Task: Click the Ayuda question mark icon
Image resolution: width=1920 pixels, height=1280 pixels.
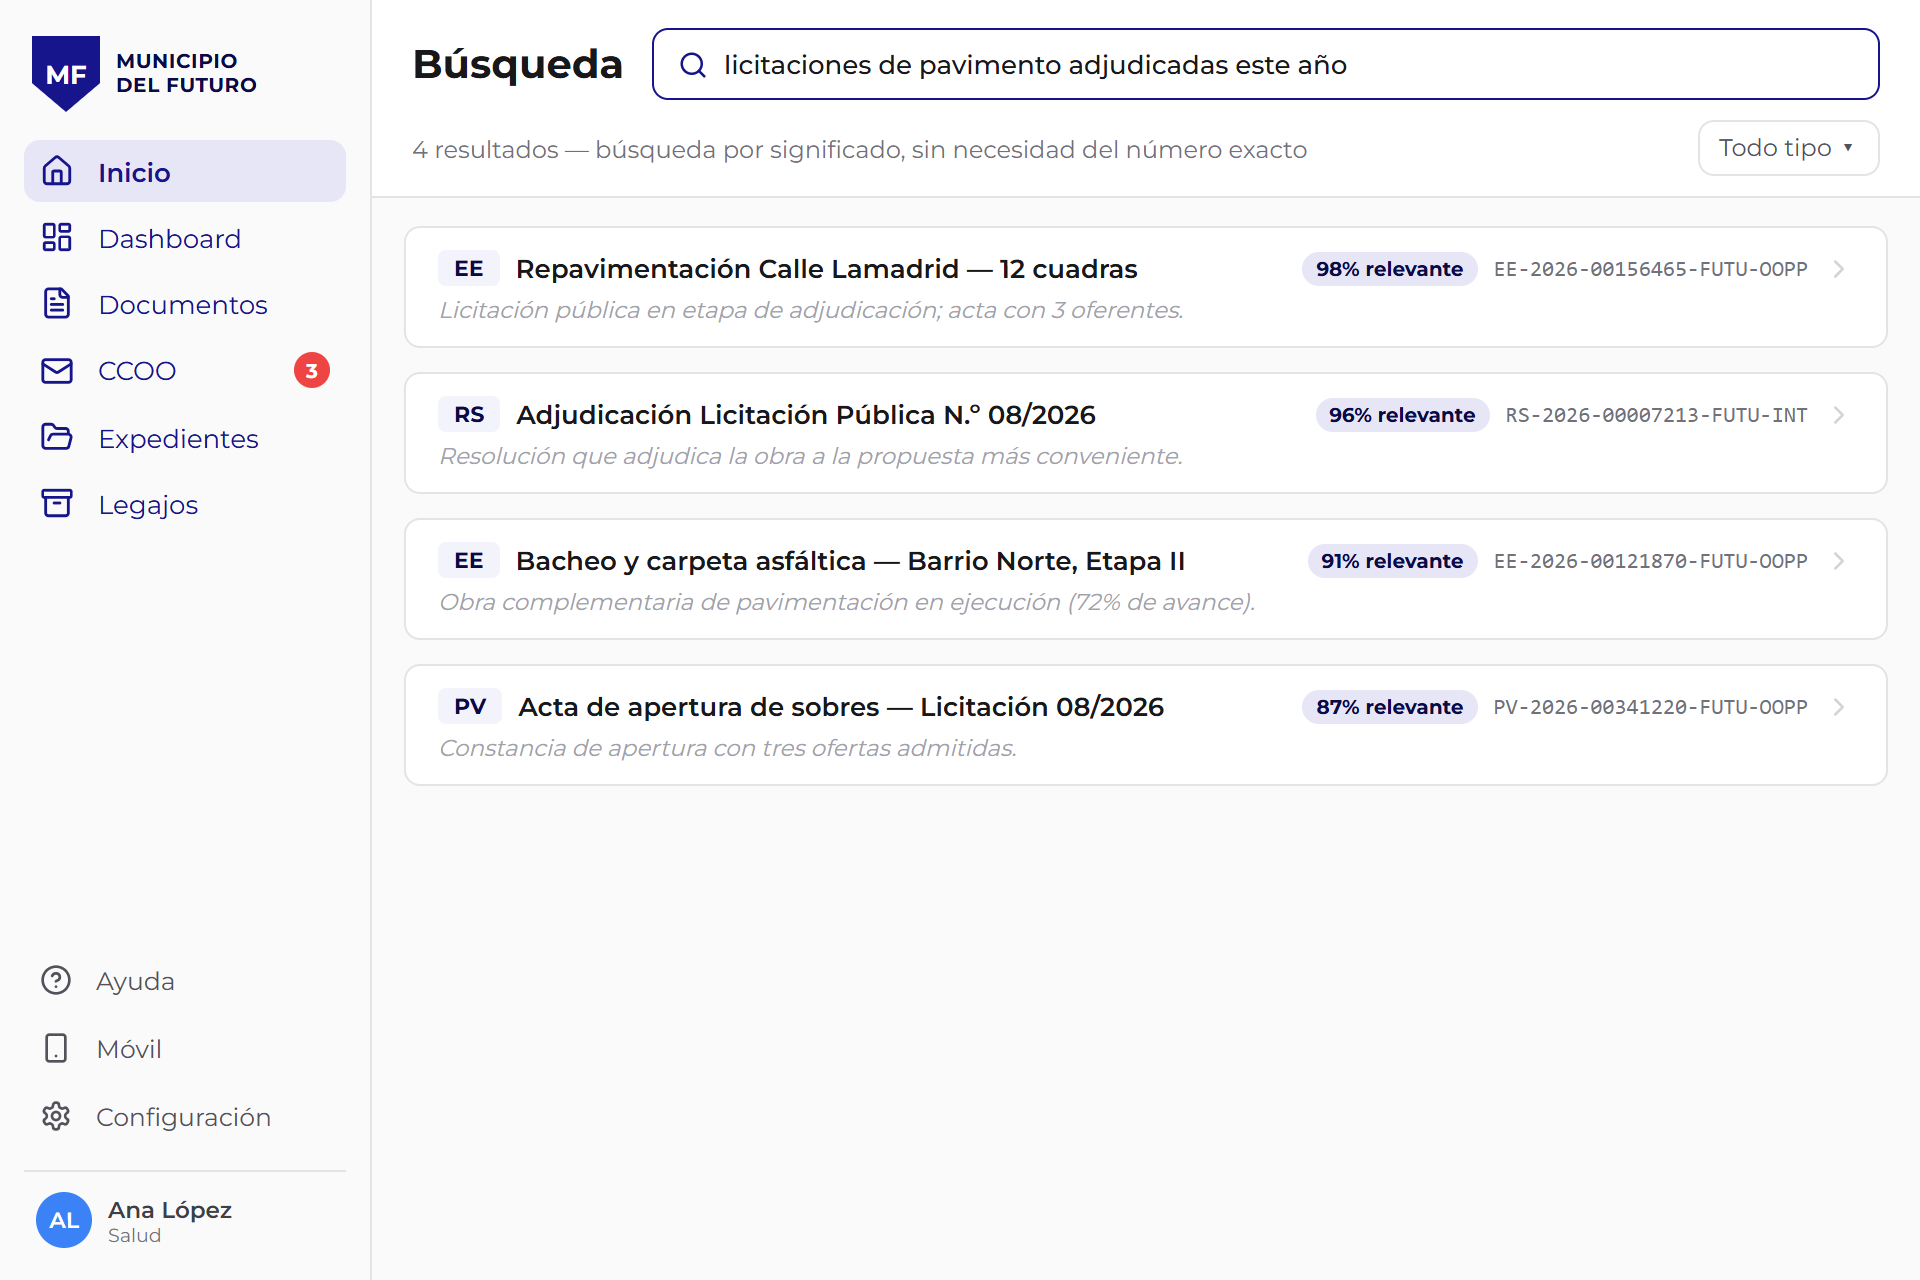Action: coord(56,980)
